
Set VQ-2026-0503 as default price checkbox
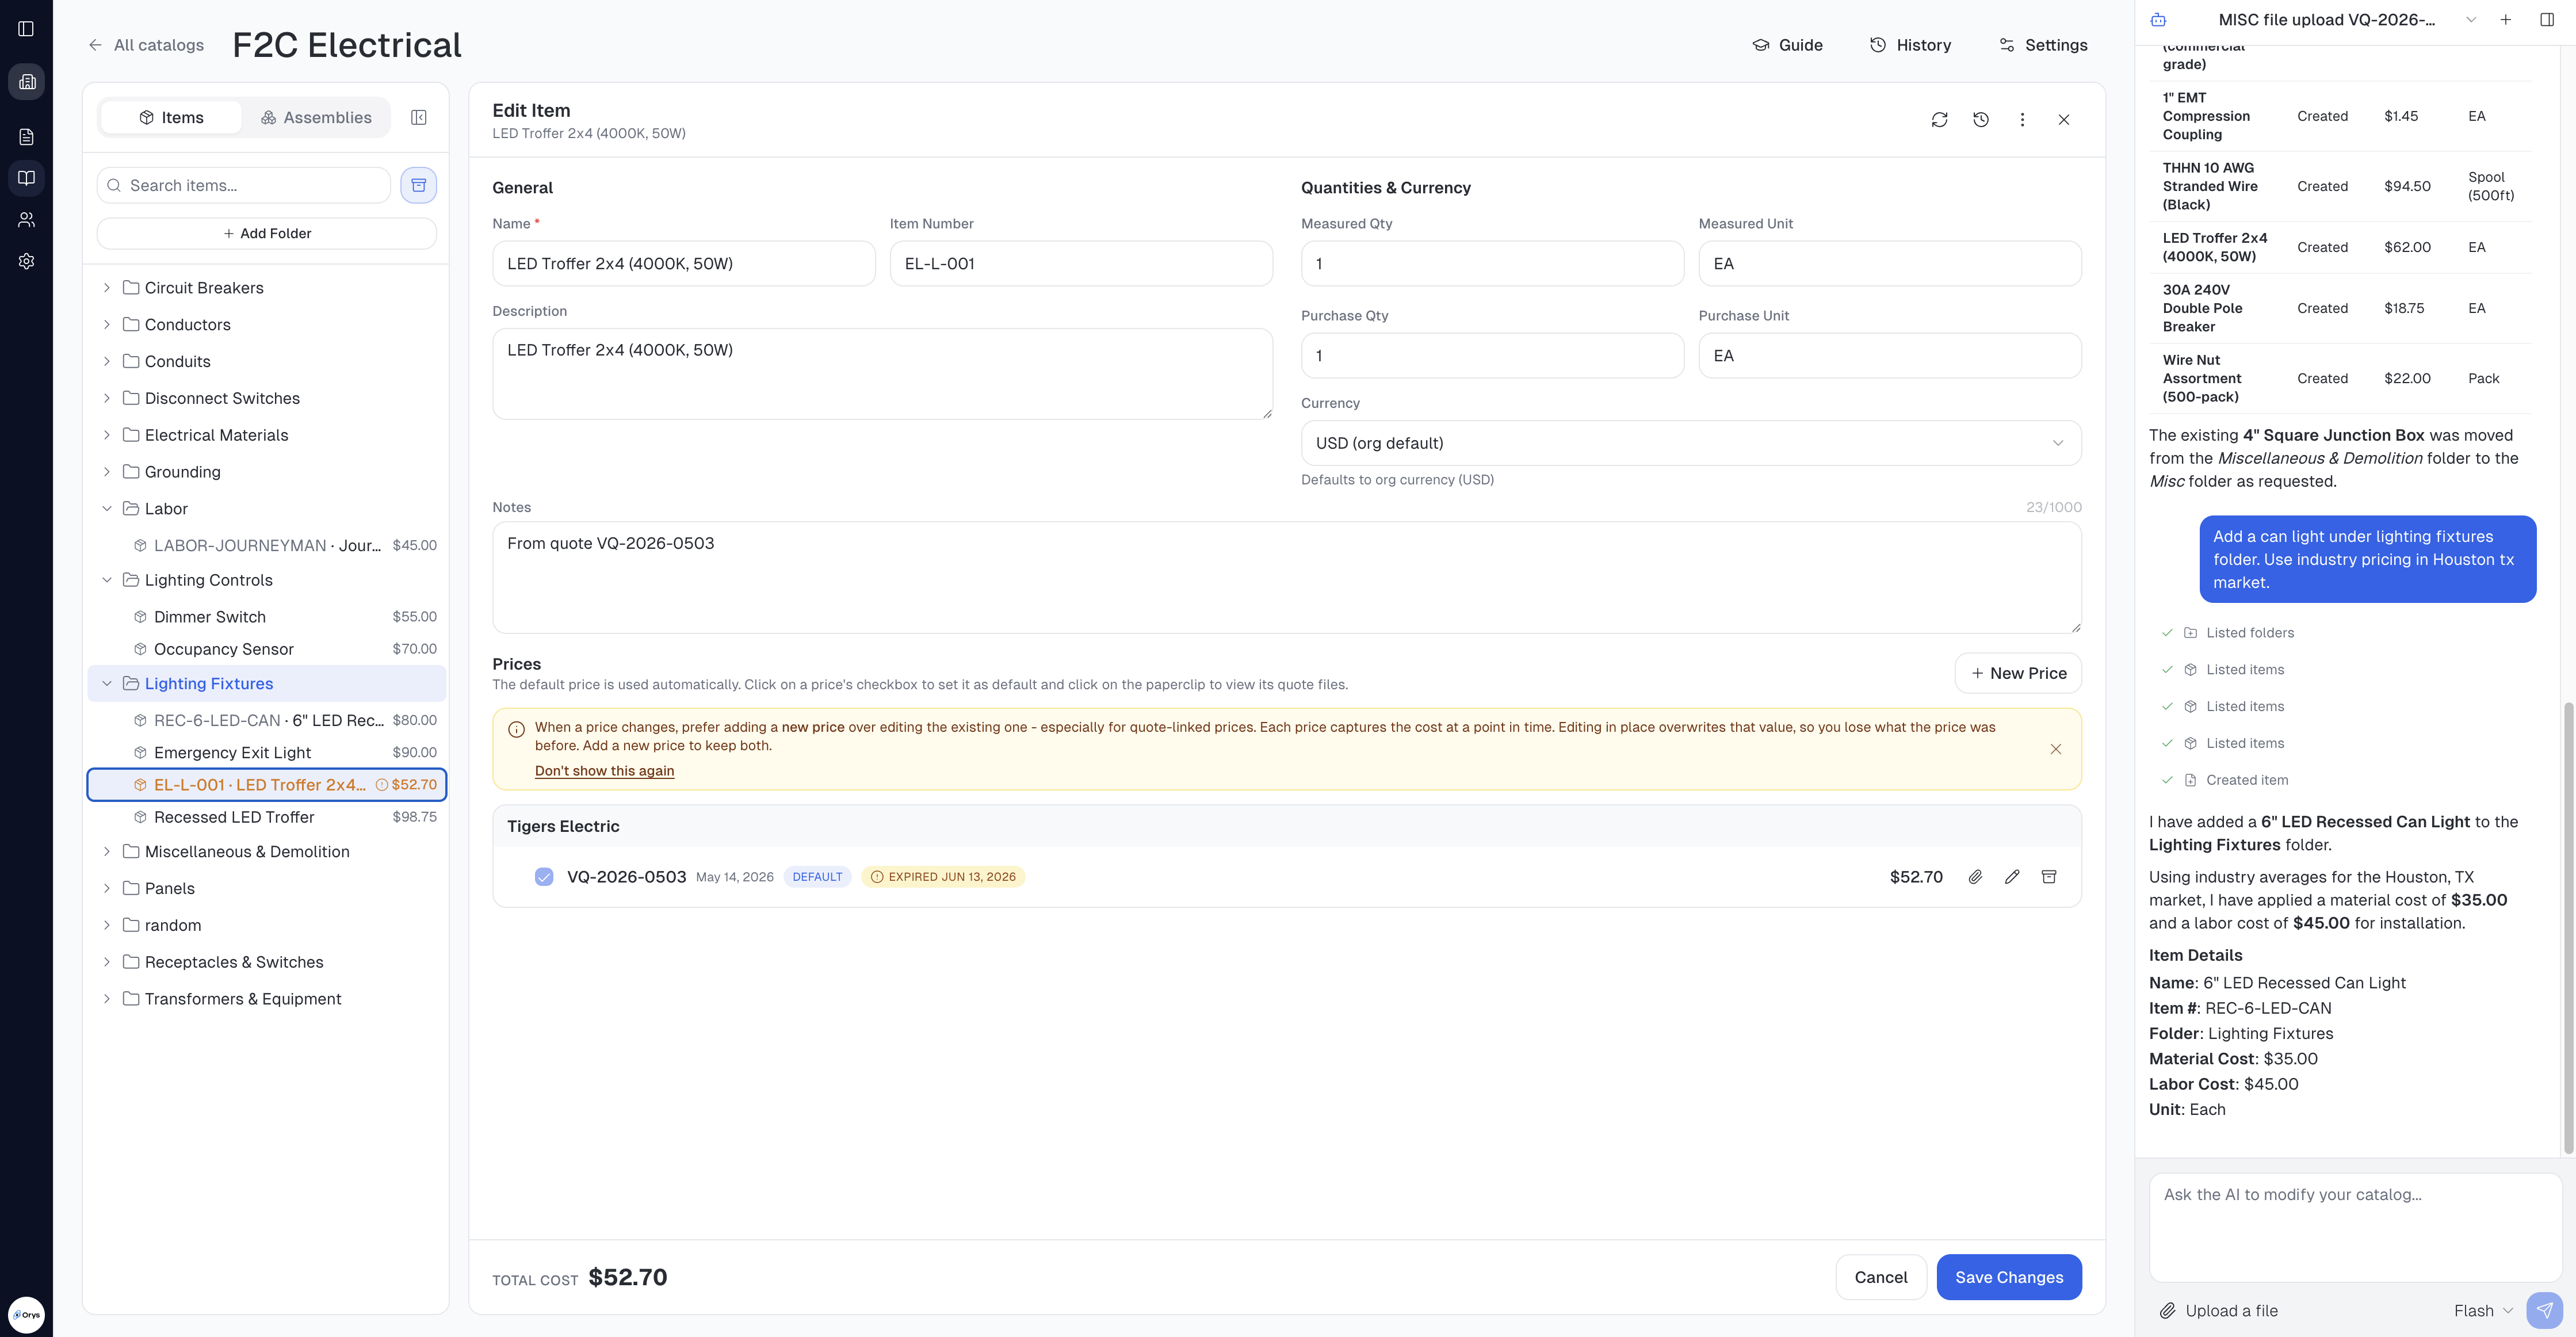544,877
